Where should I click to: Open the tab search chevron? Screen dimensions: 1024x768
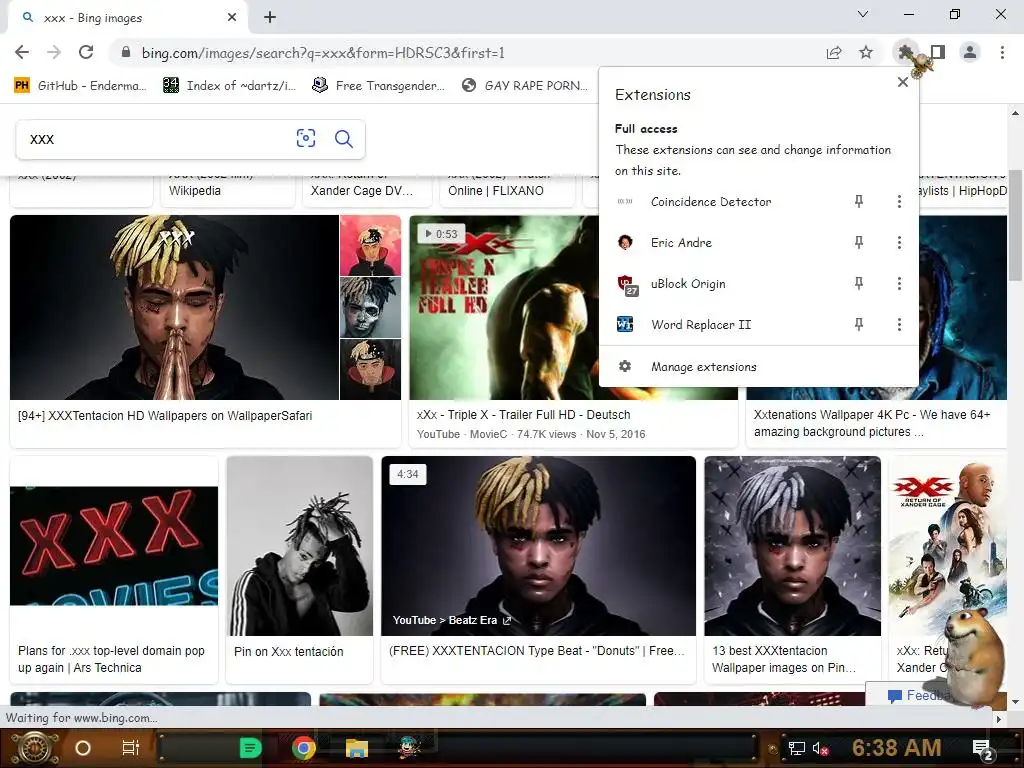(x=863, y=14)
